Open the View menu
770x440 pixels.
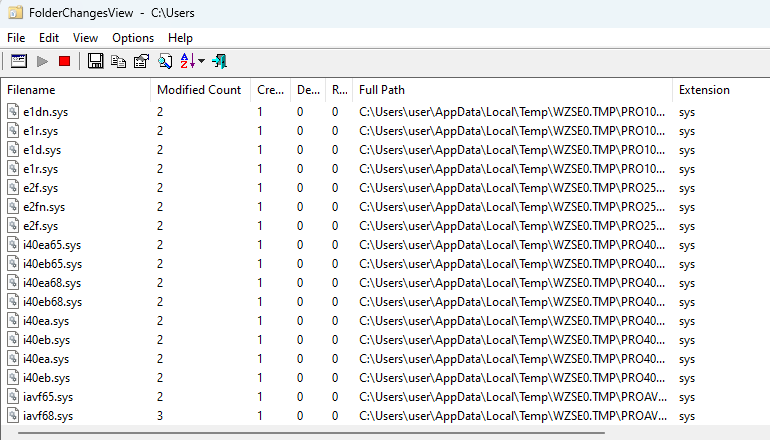pos(86,37)
